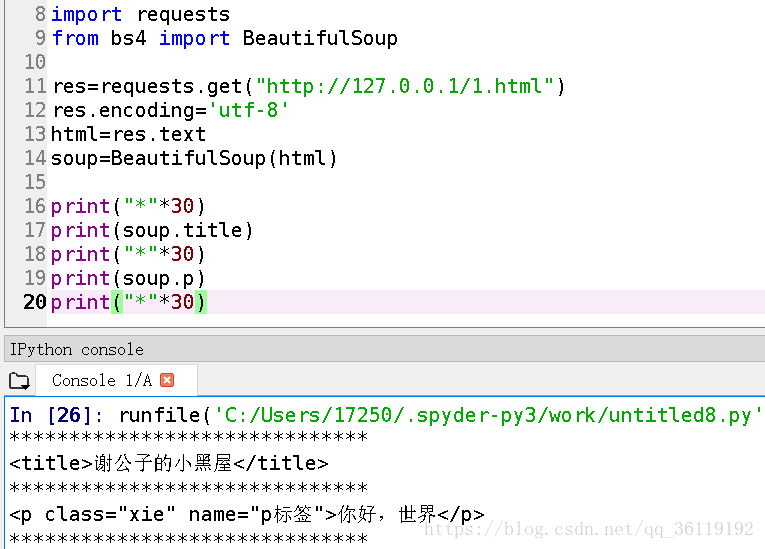Click the 'html=res.text' code line
This screenshot has height=549, width=765.
[x=128, y=134]
